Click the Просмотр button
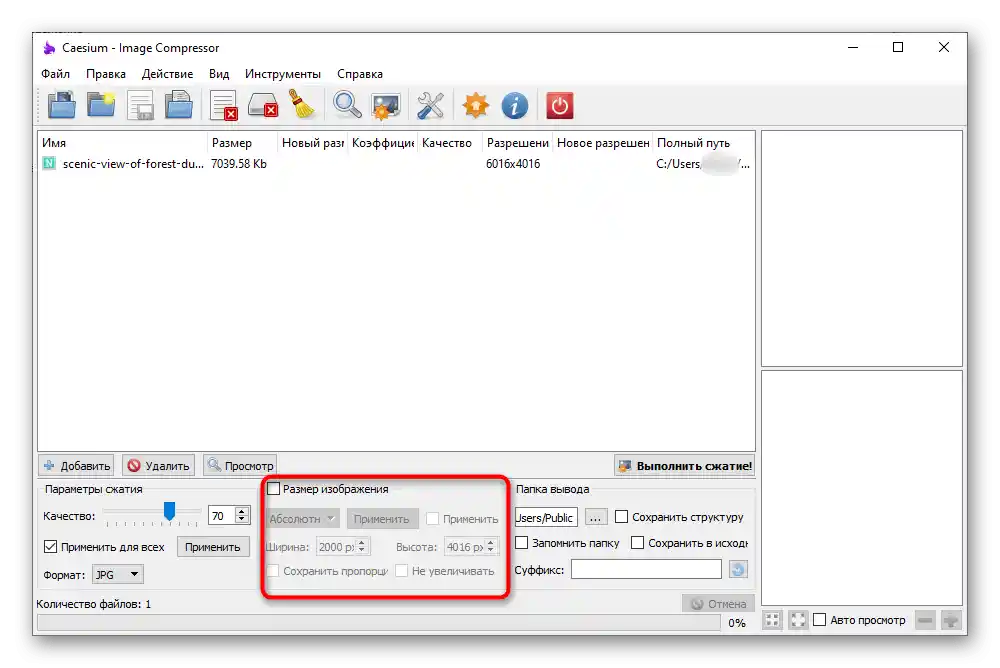This screenshot has height=668, width=1000. click(240, 466)
